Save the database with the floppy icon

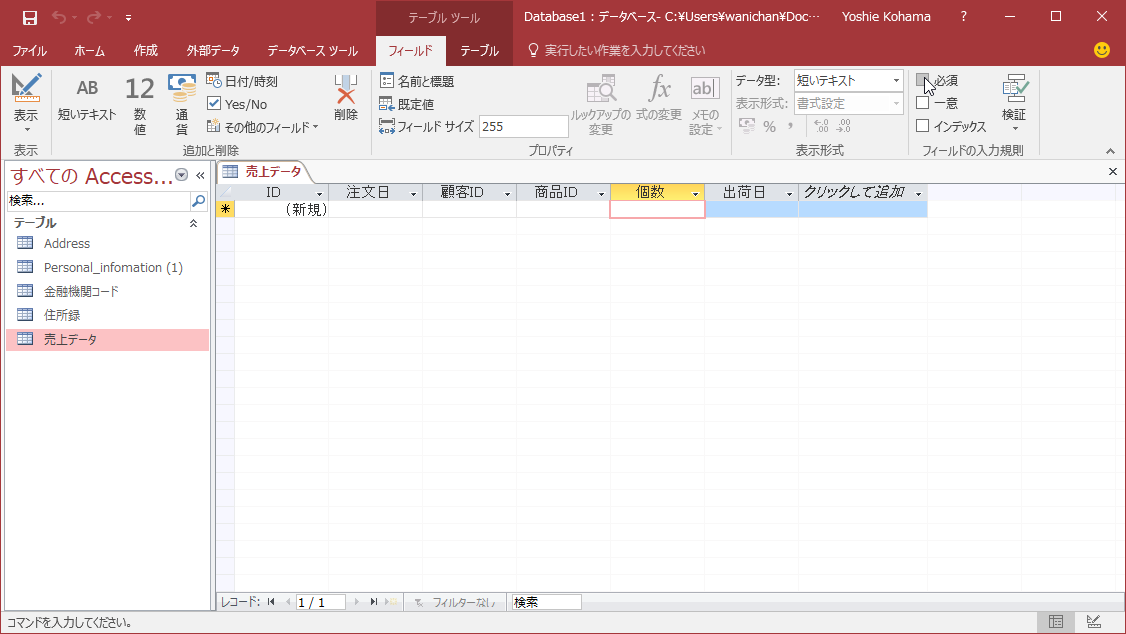pyautogui.click(x=29, y=17)
